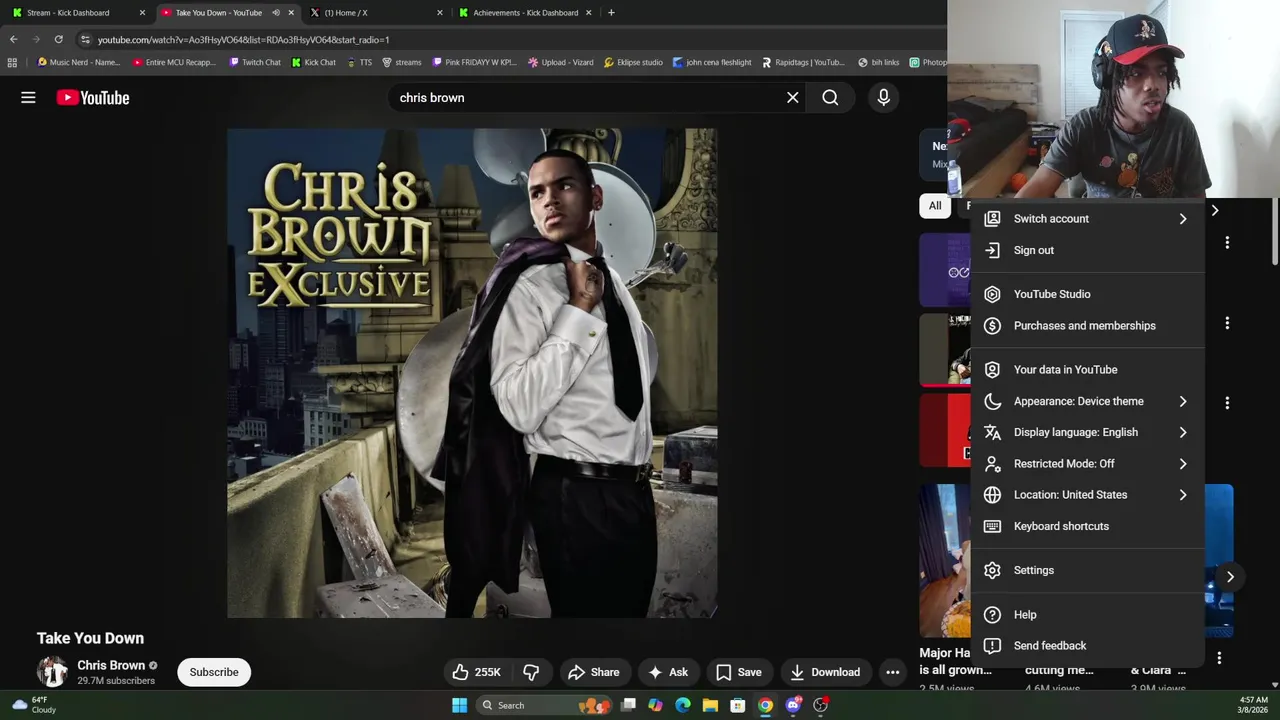Click the Keyboard shortcuts keyboard icon

pyautogui.click(x=992, y=526)
